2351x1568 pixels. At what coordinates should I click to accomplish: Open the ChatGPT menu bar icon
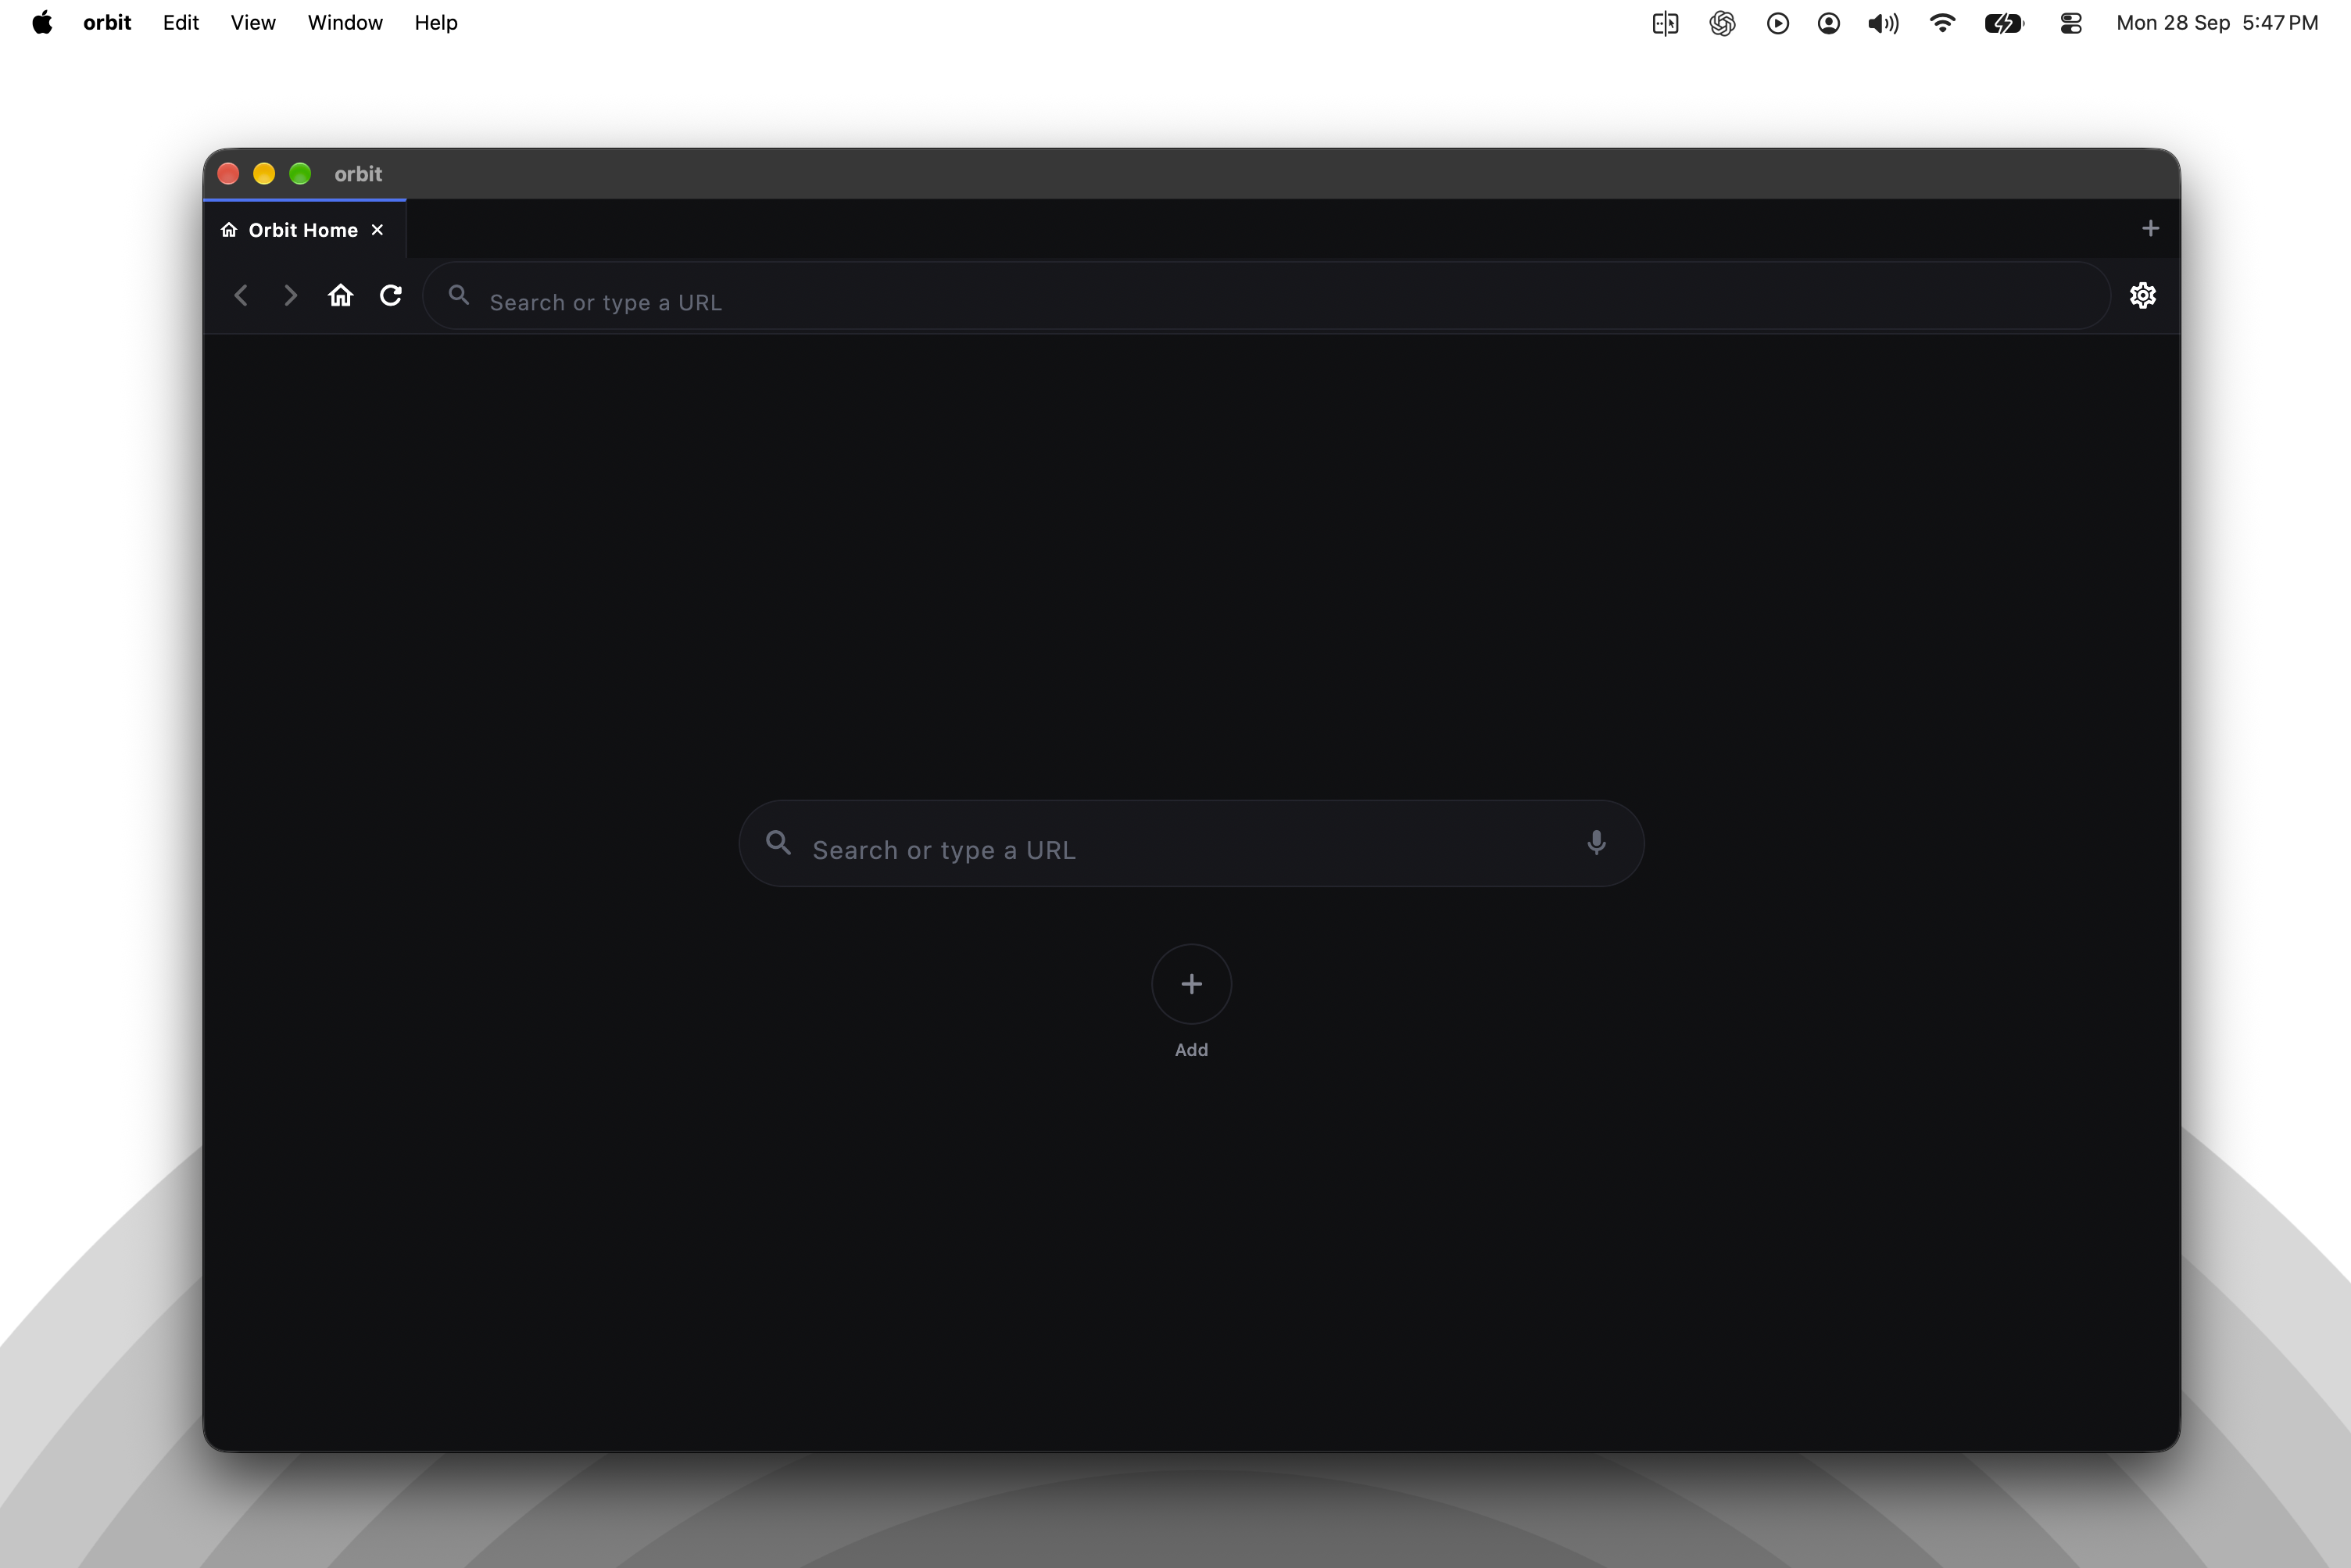click(x=1721, y=23)
